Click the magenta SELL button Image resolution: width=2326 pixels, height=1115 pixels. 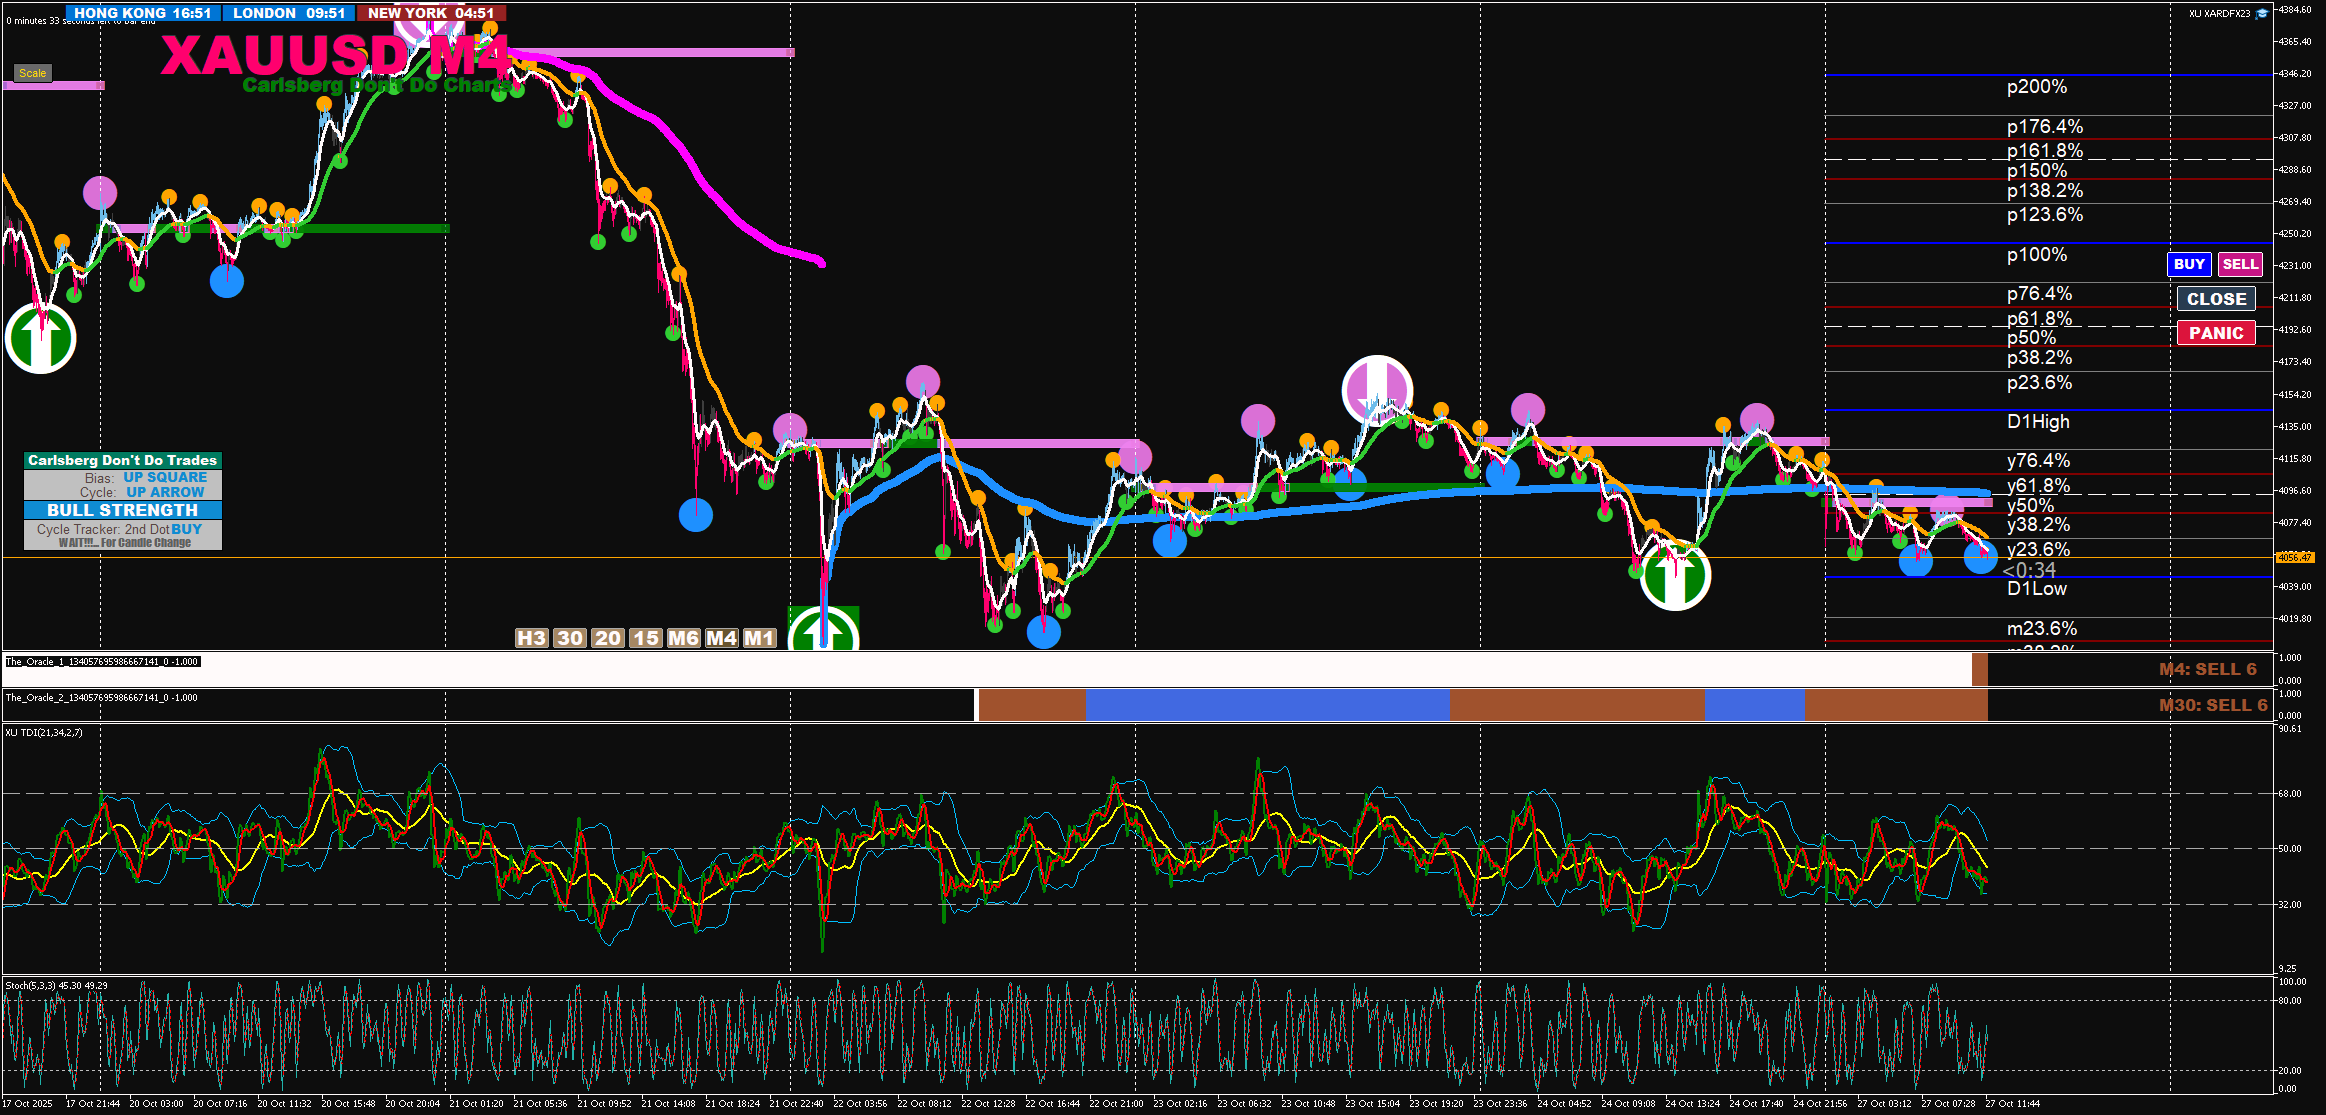click(x=2240, y=264)
